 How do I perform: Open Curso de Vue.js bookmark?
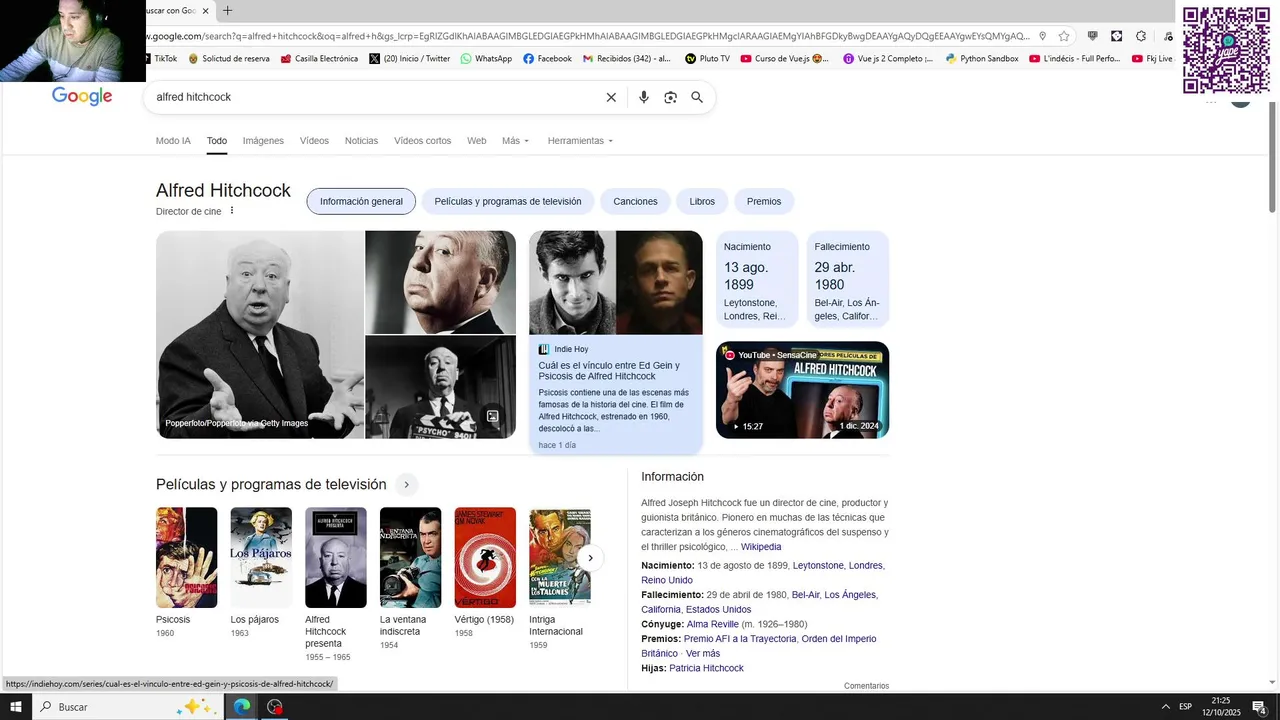(x=785, y=59)
